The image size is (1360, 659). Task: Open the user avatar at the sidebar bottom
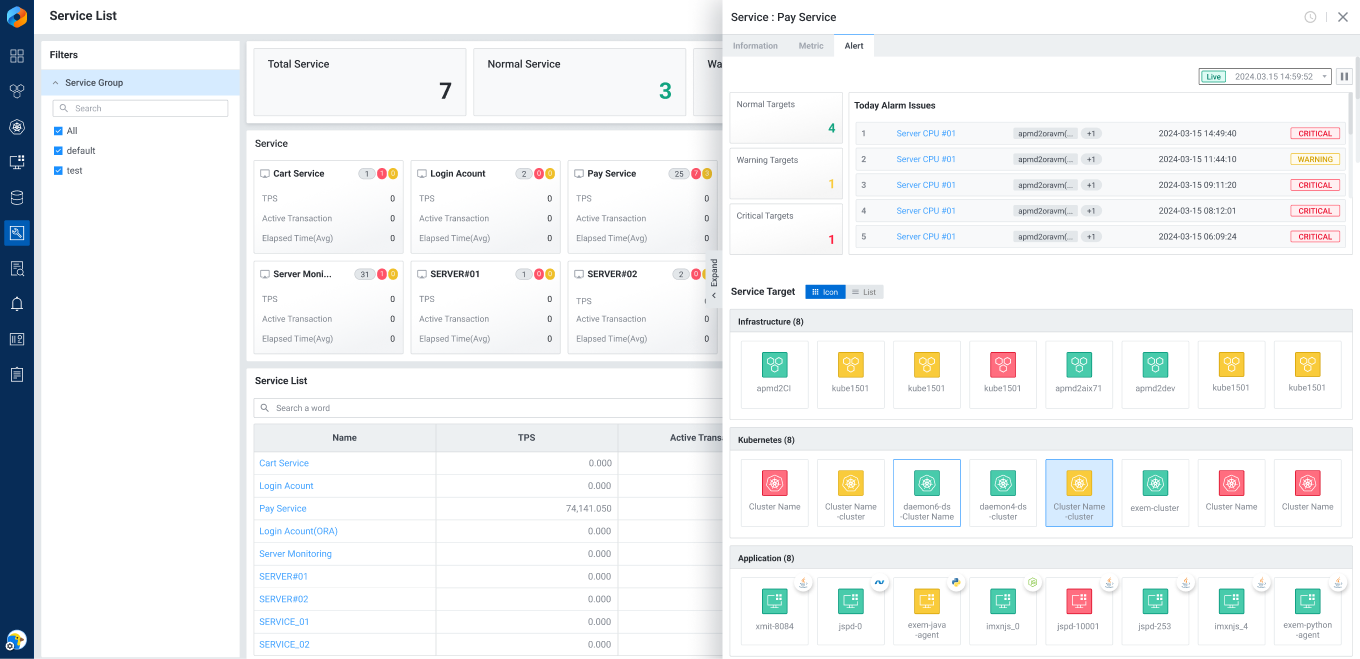(16, 640)
